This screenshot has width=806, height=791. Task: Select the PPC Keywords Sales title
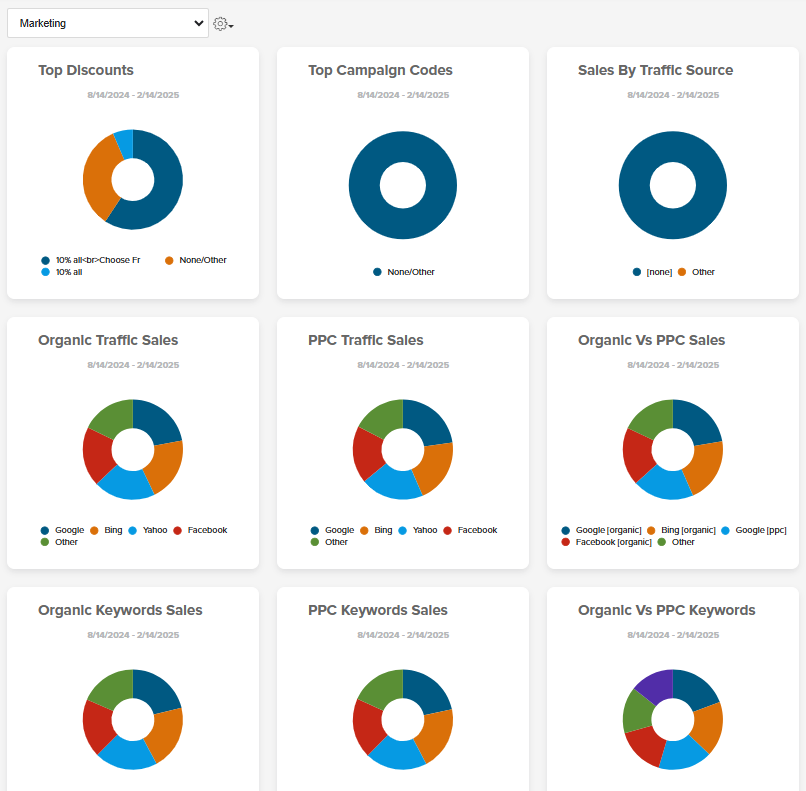click(x=378, y=610)
